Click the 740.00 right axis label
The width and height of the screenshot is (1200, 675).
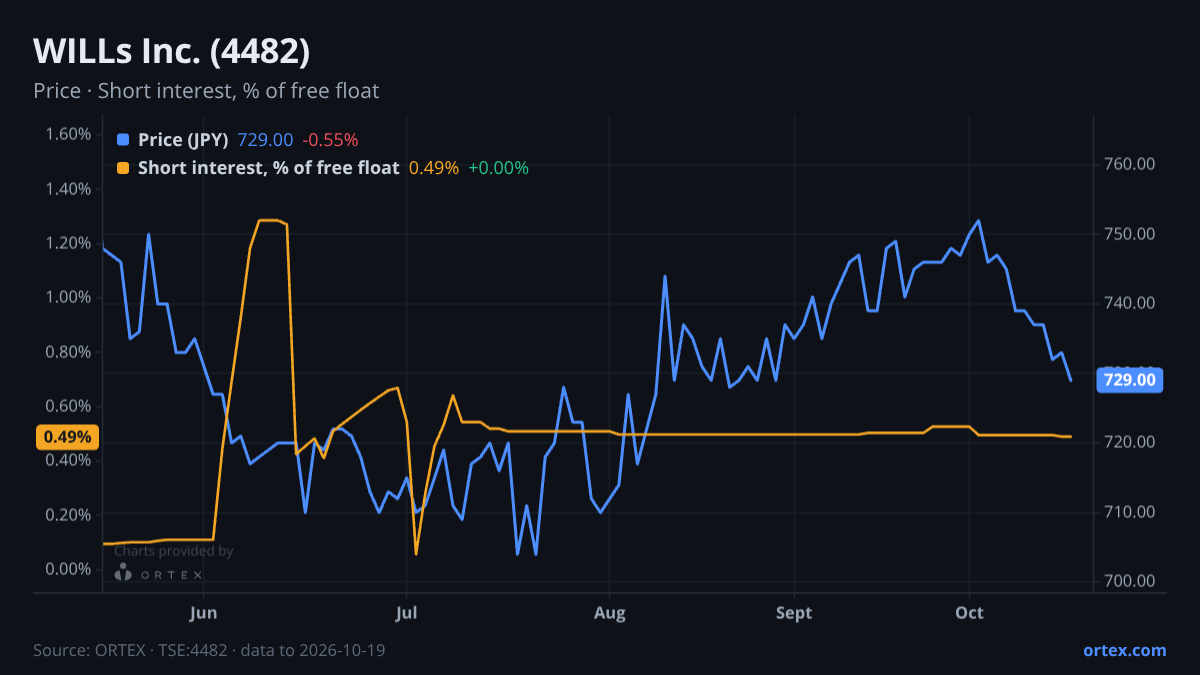[x=1130, y=303]
